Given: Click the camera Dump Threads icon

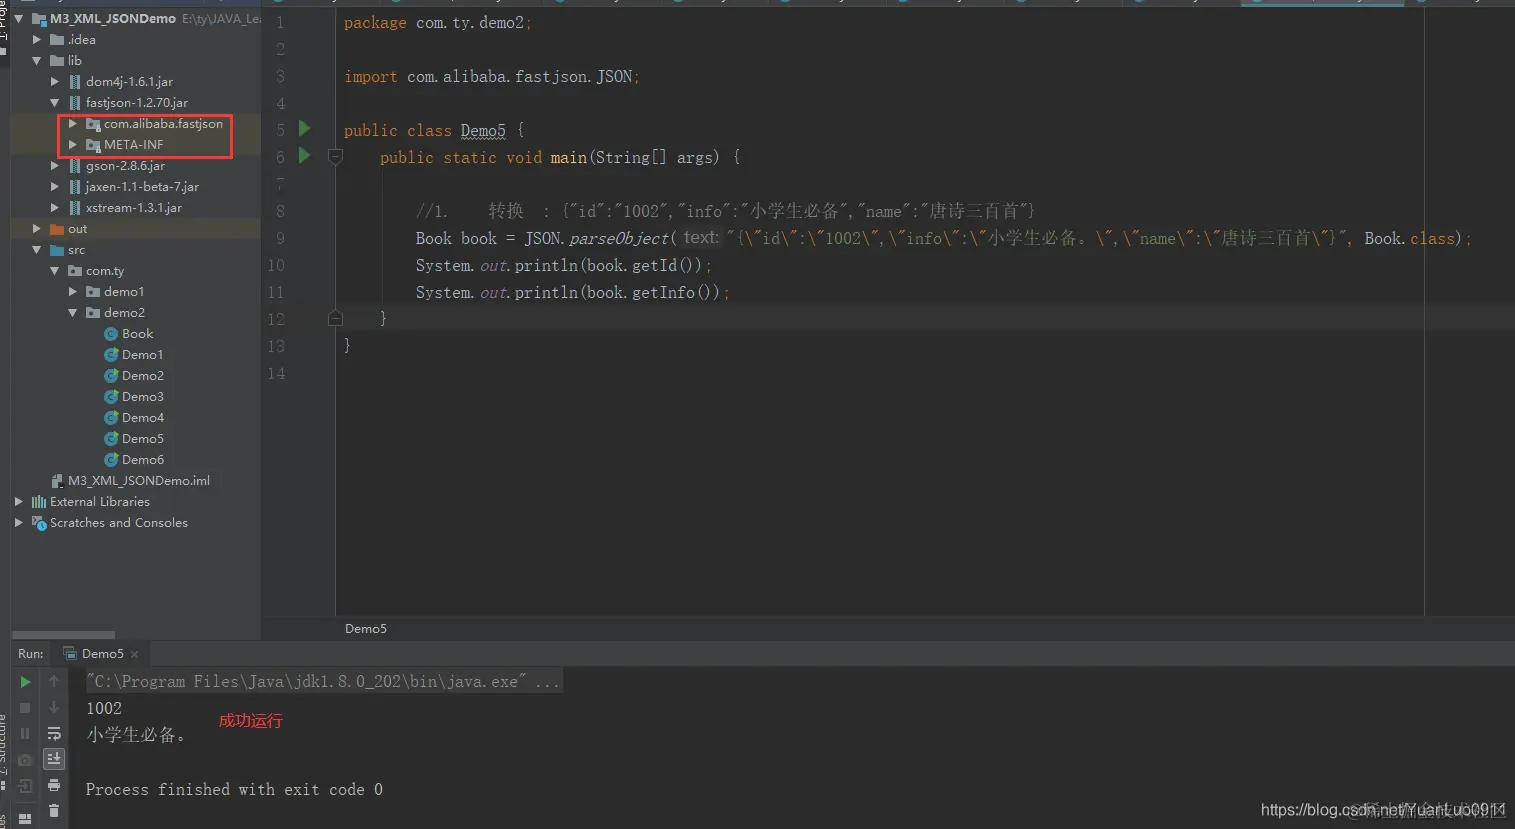Looking at the screenshot, I should 25,760.
